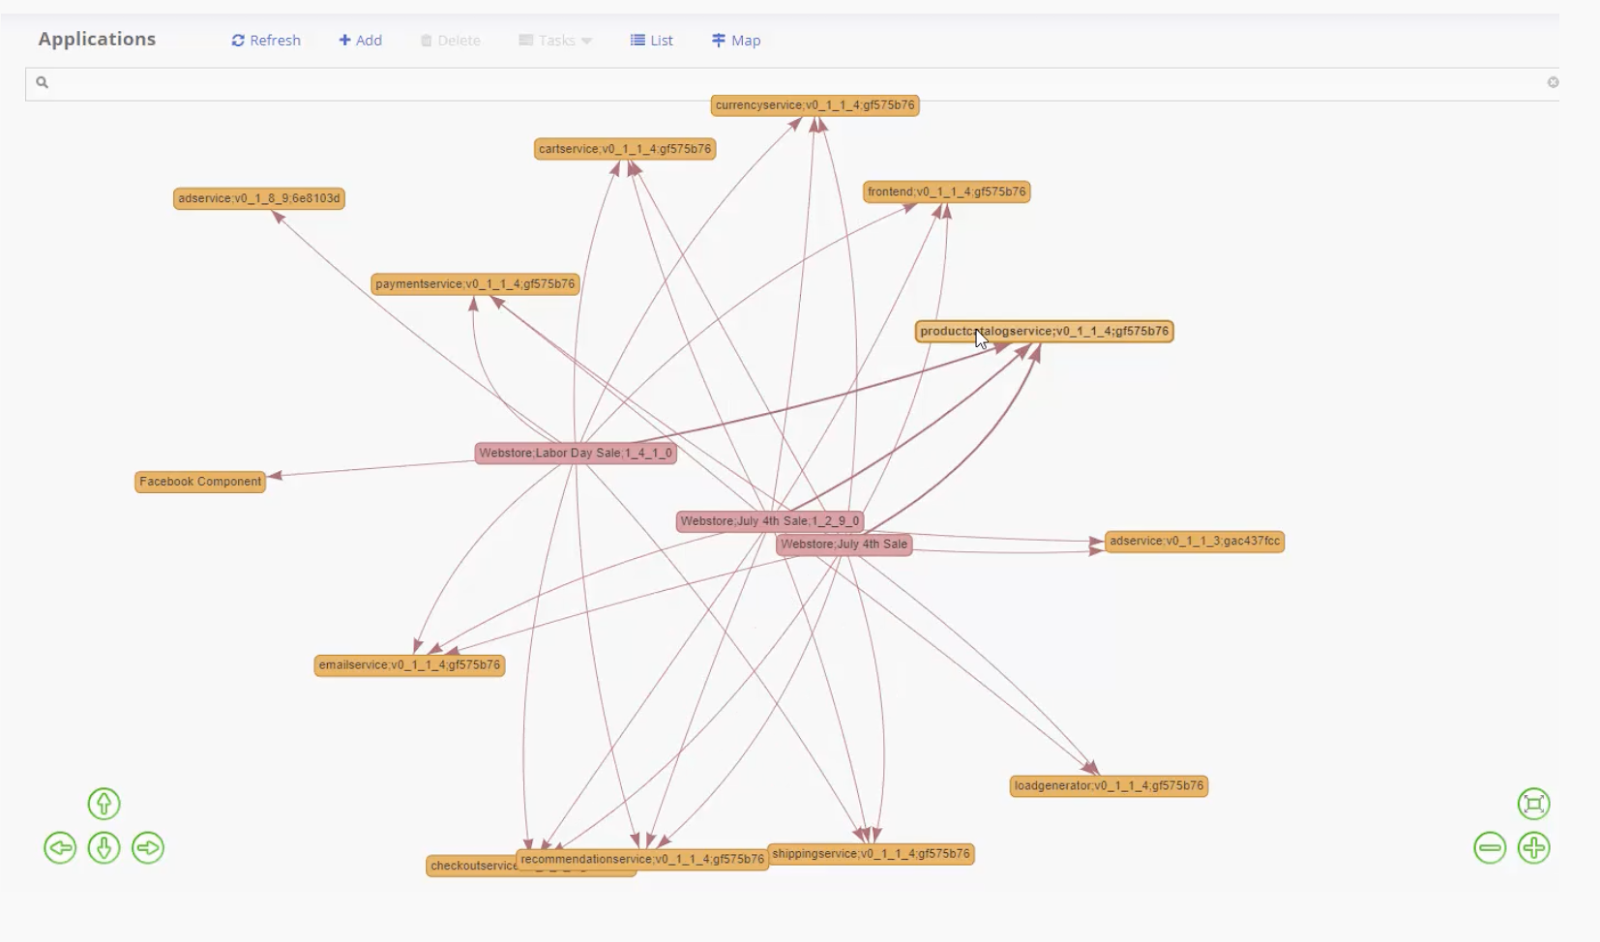
Task: Click the Add application button
Action: coord(360,41)
